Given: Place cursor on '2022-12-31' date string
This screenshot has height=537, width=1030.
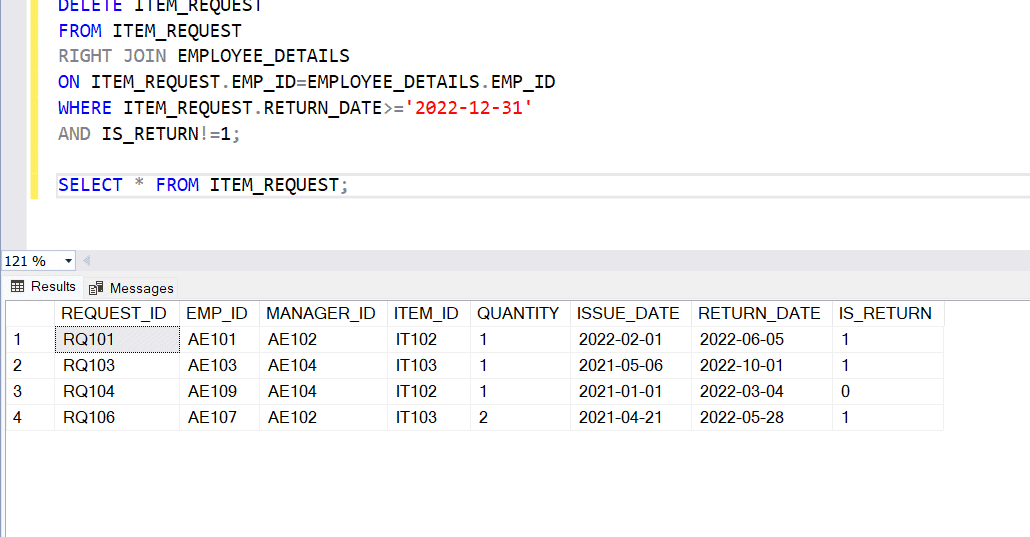Looking at the screenshot, I should point(468,108).
